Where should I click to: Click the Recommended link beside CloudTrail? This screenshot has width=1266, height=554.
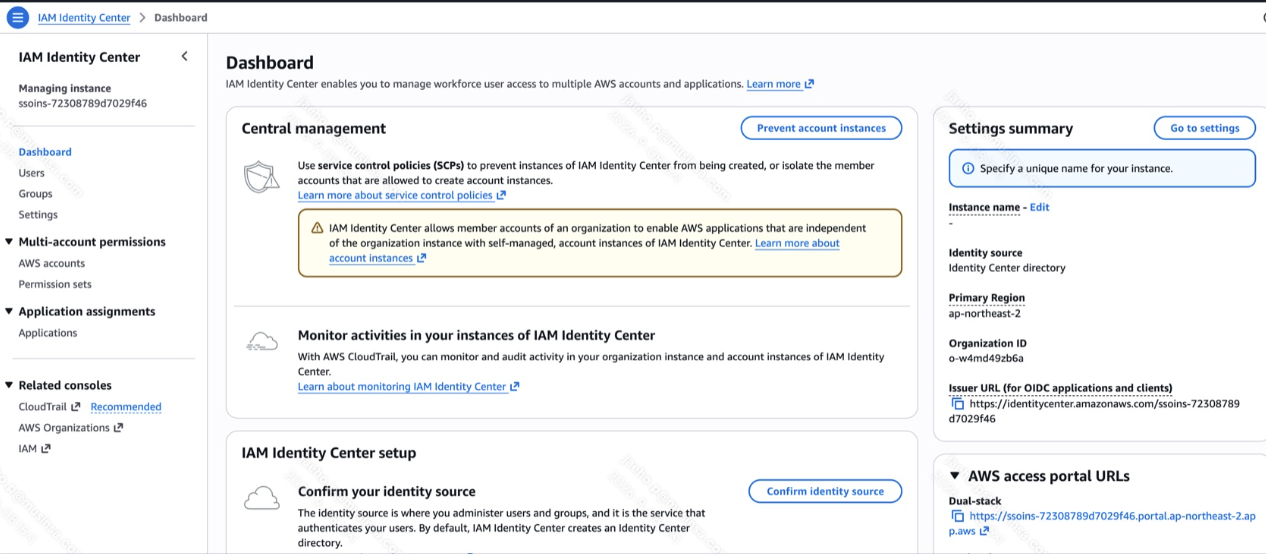[126, 407]
